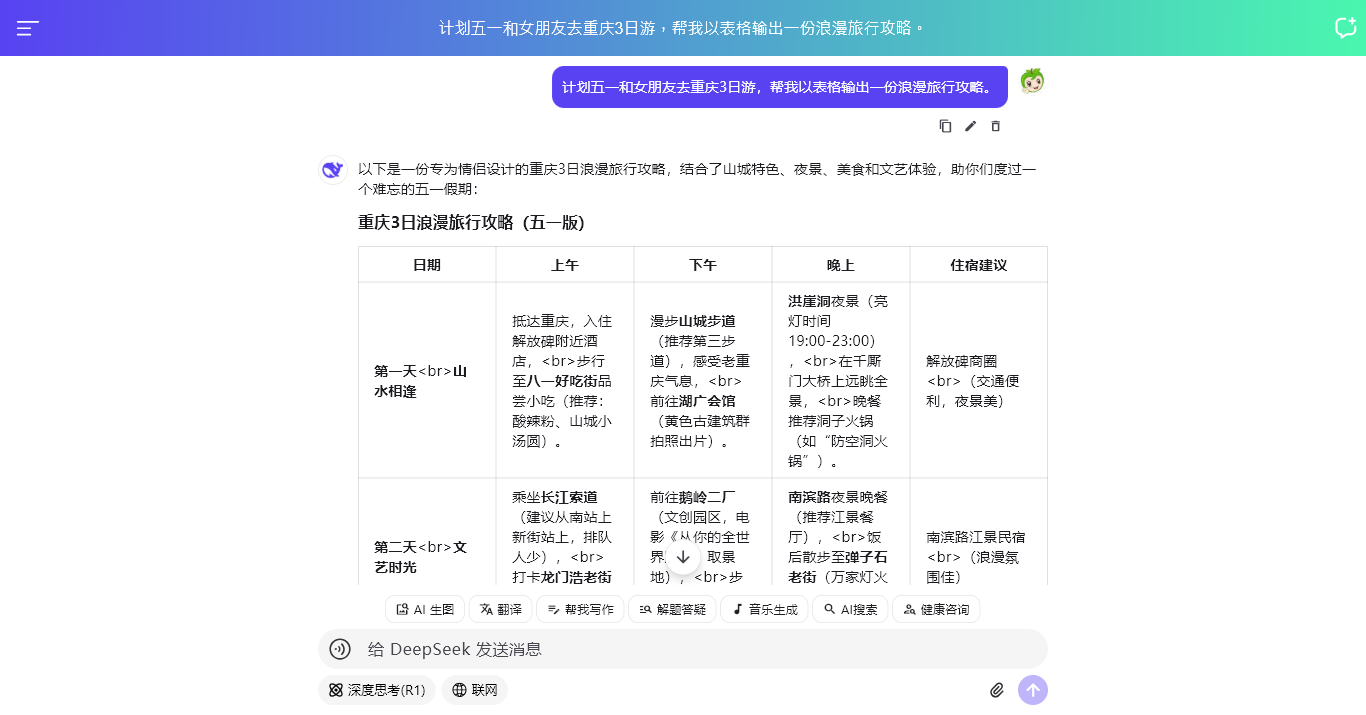Copy the user message using copy icon
Viewport: 1366px width, 715px height.
pos(945,126)
